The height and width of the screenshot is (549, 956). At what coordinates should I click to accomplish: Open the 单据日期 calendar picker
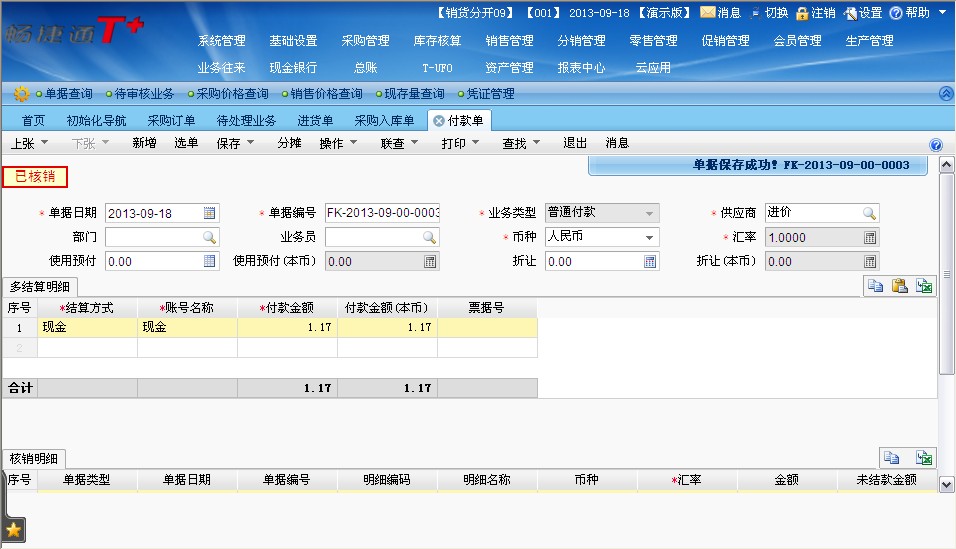(209, 213)
